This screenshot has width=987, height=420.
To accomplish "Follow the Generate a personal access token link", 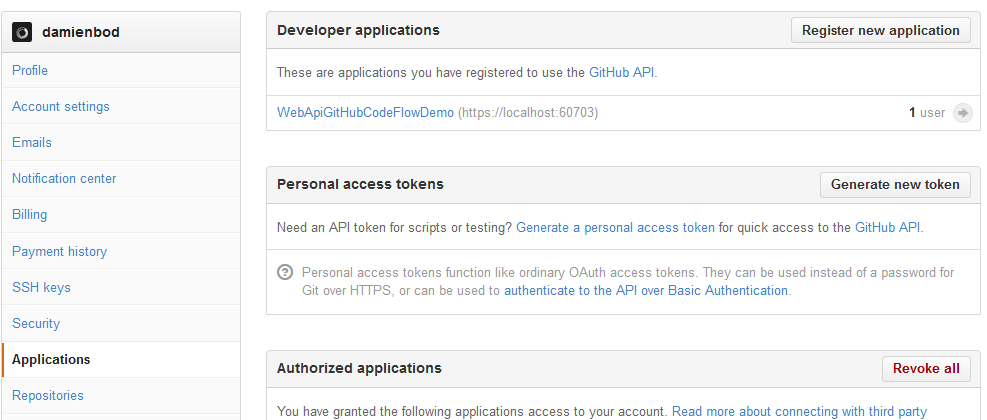I will 615,227.
